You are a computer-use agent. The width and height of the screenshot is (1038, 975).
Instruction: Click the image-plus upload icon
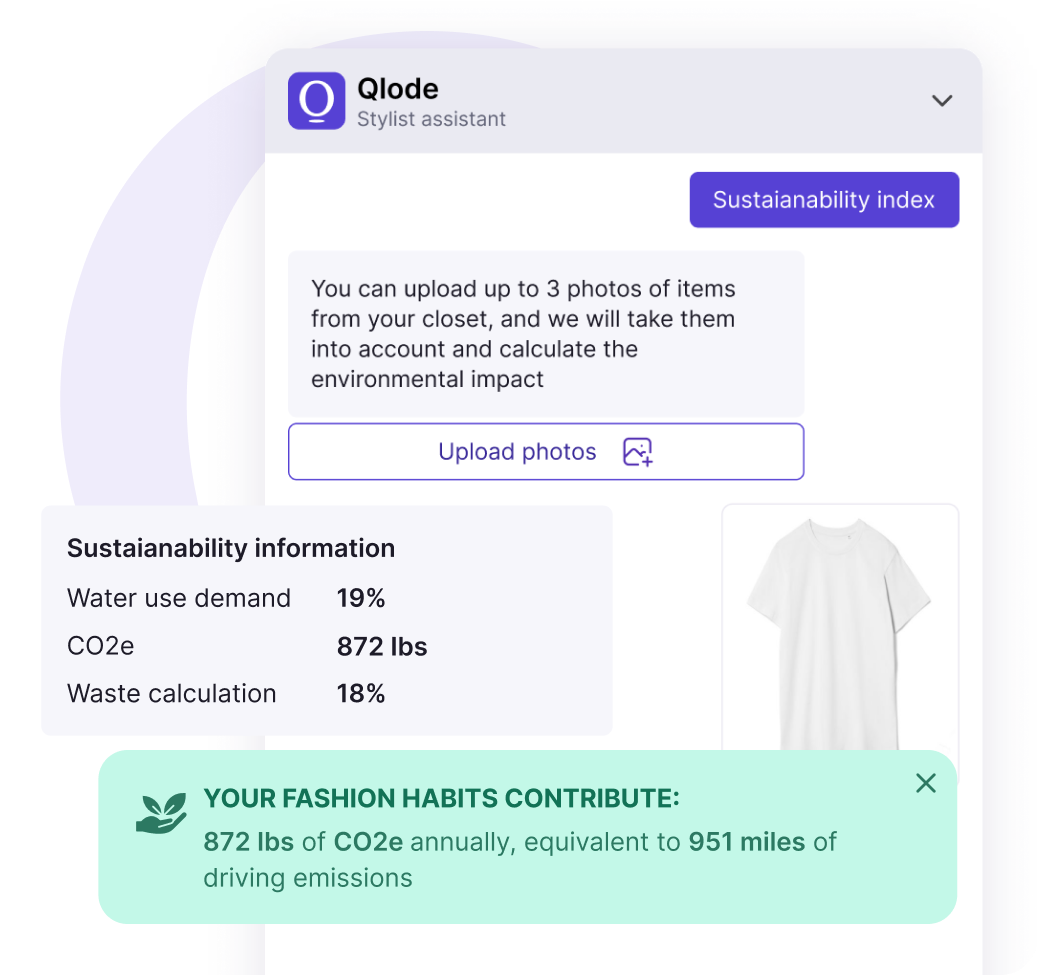pos(638,451)
